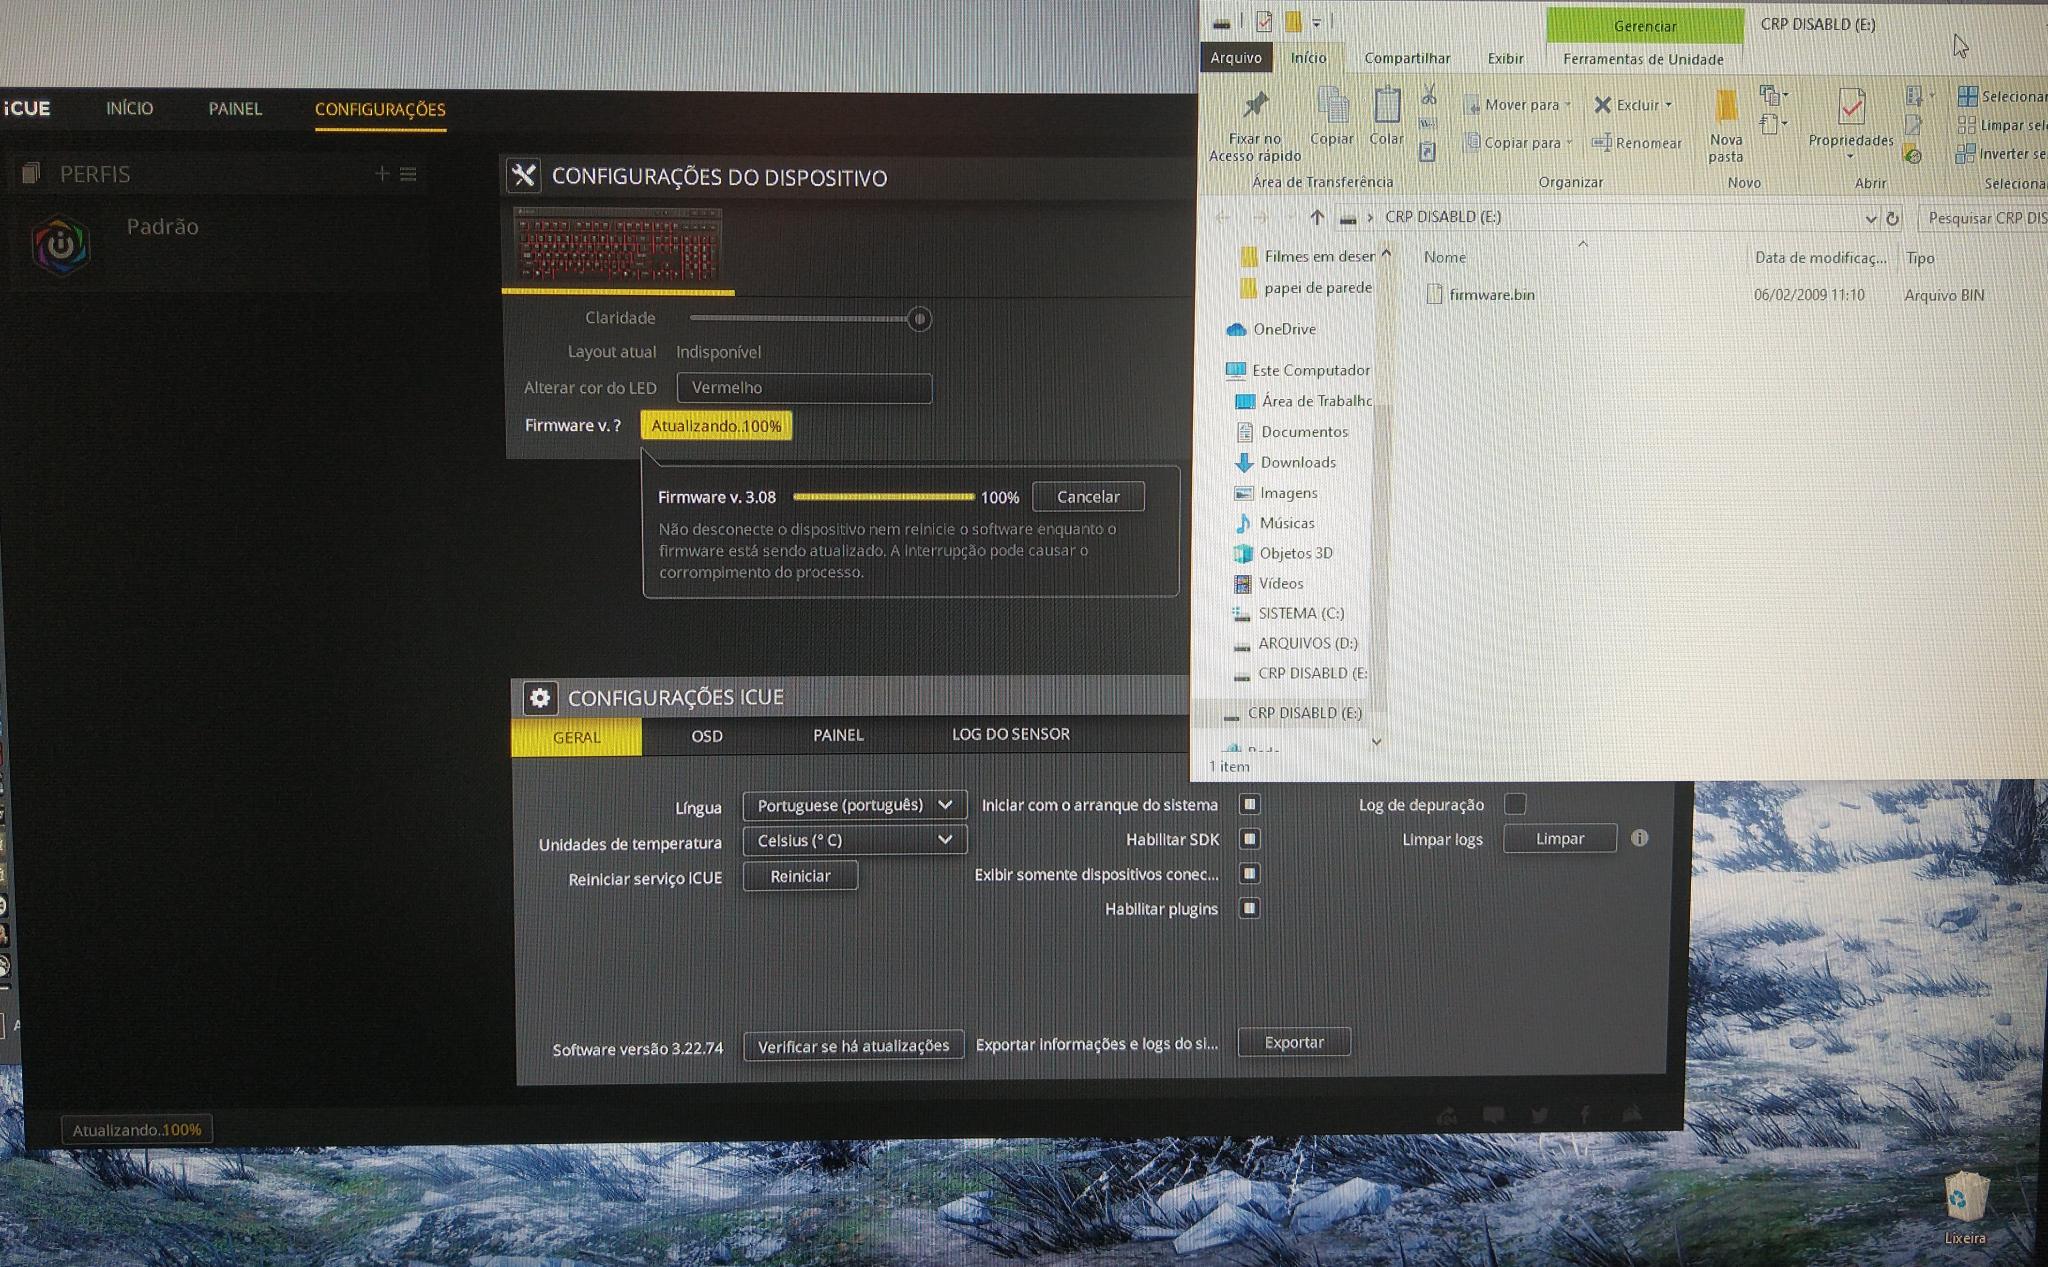Viewport: 2048px width, 1267px height.
Task: Click Fixar no Acesso rápido pin icon
Action: tap(1255, 105)
